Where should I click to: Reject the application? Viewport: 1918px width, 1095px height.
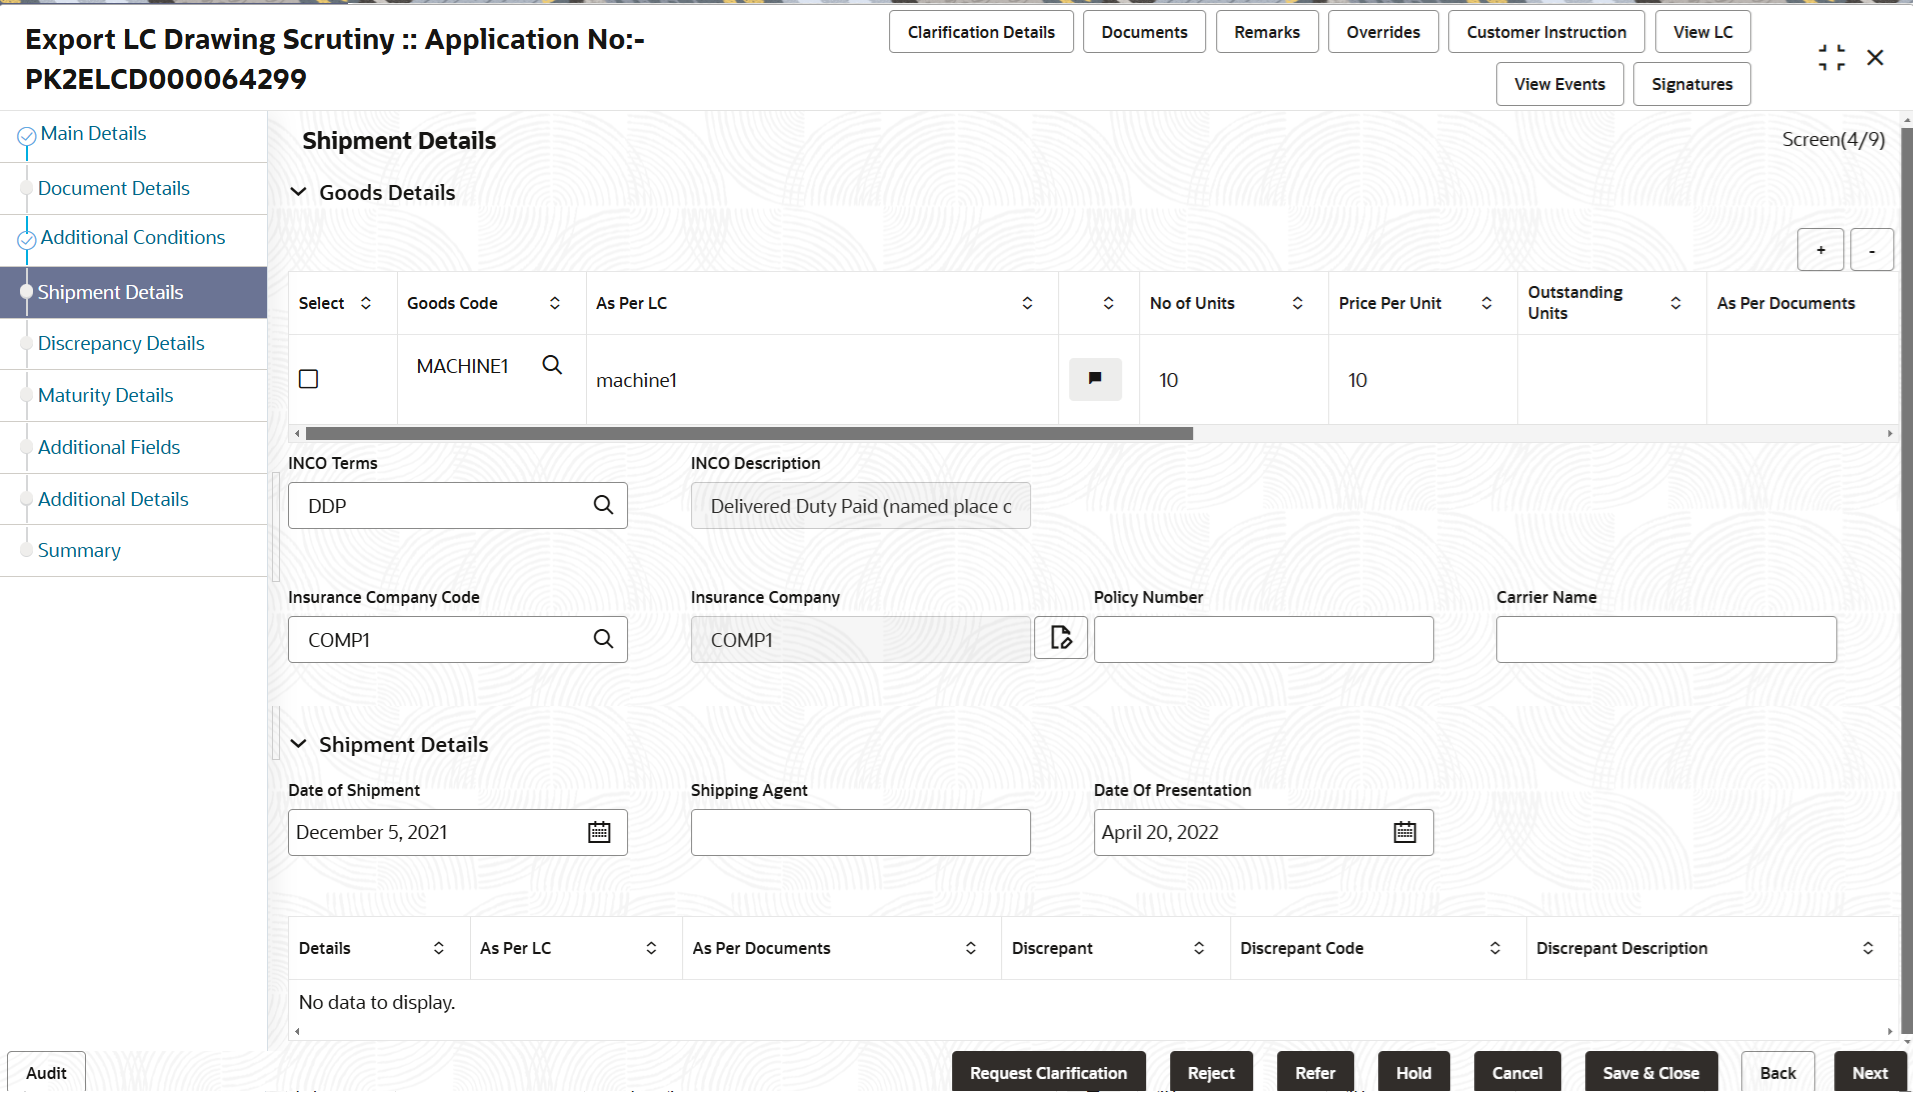(x=1211, y=1072)
